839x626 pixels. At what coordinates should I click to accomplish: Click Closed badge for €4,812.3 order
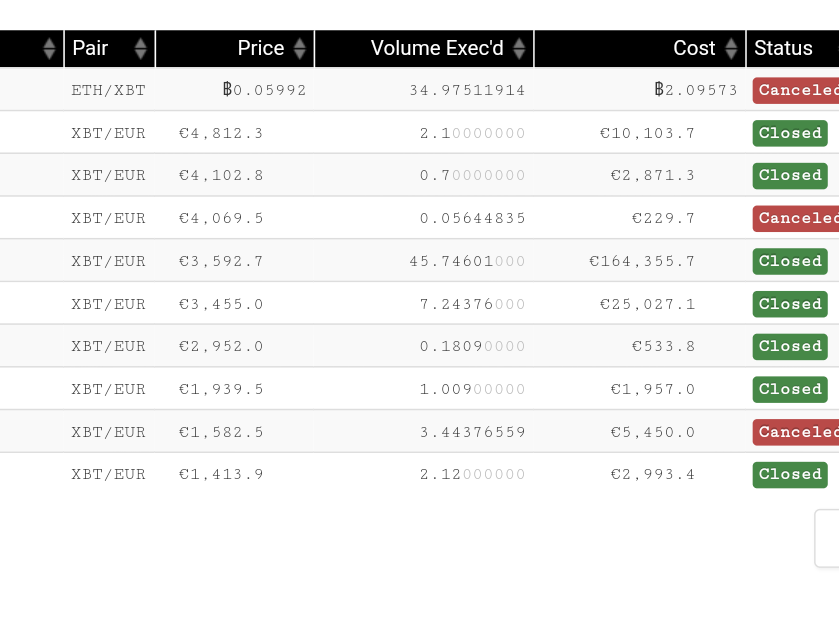click(790, 133)
